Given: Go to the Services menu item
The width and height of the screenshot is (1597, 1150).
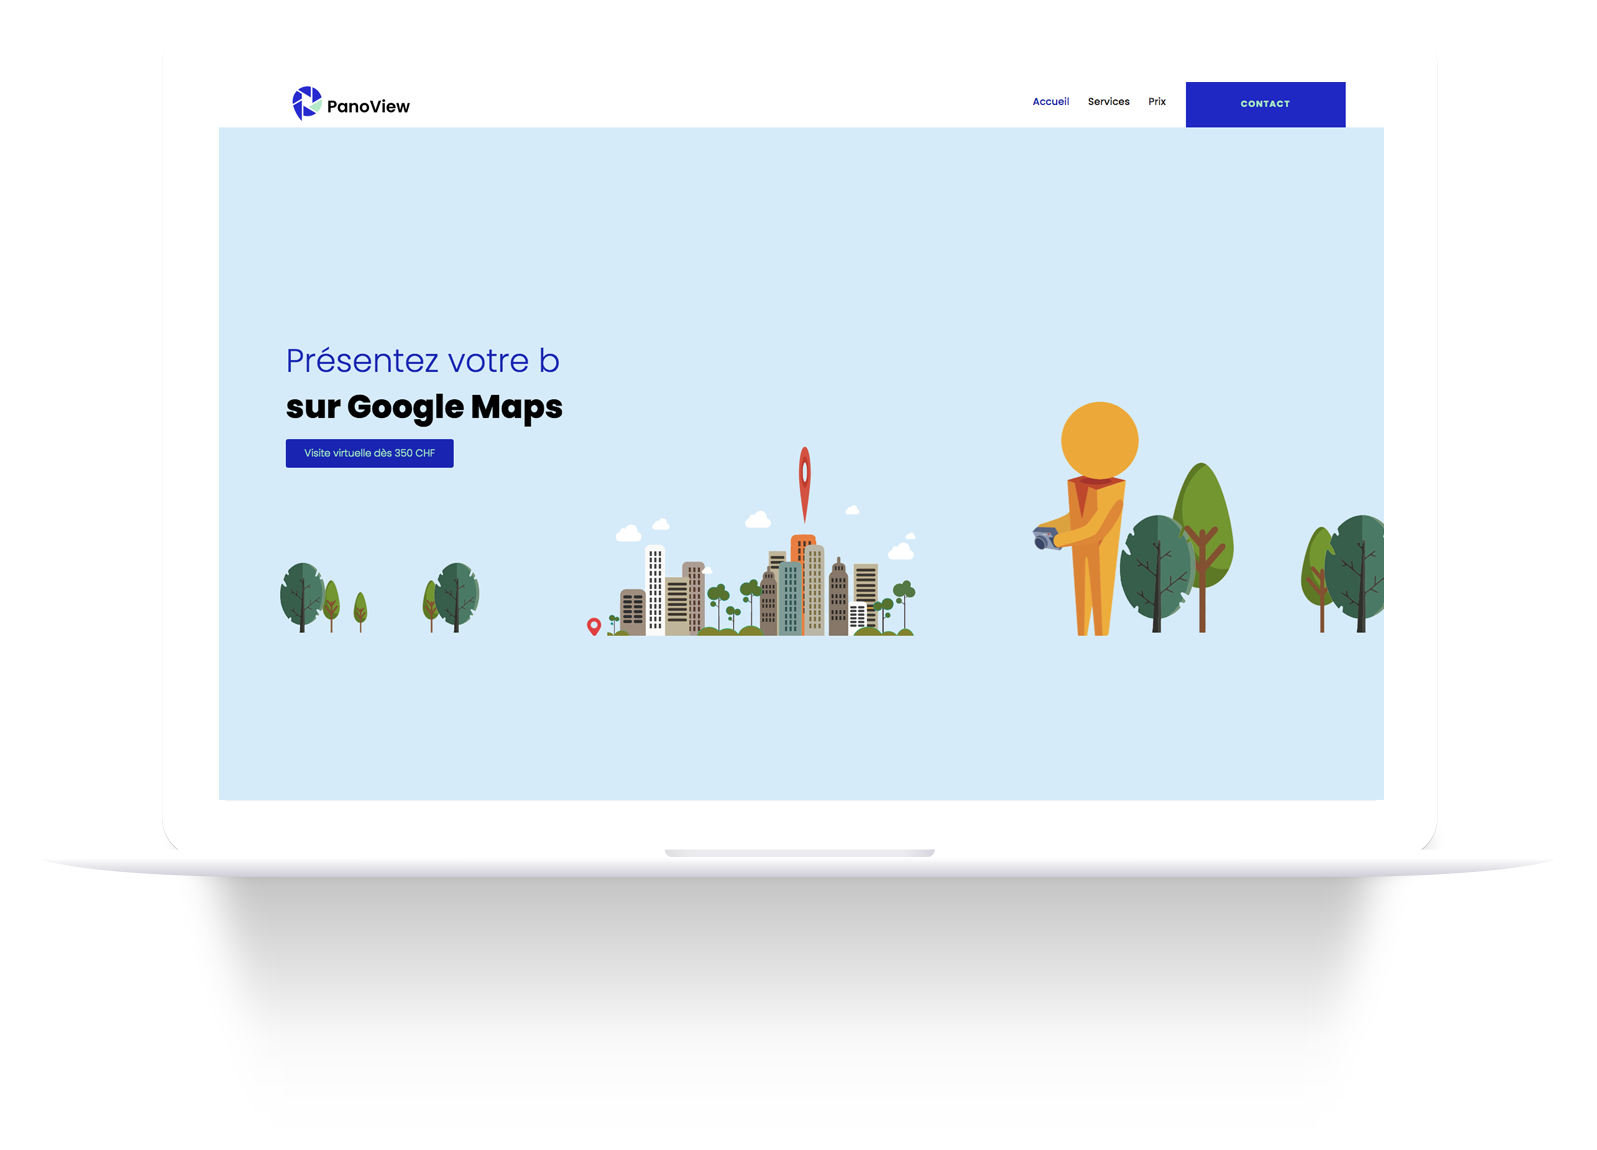Looking at the screenshot, I should click(1108, 102).
